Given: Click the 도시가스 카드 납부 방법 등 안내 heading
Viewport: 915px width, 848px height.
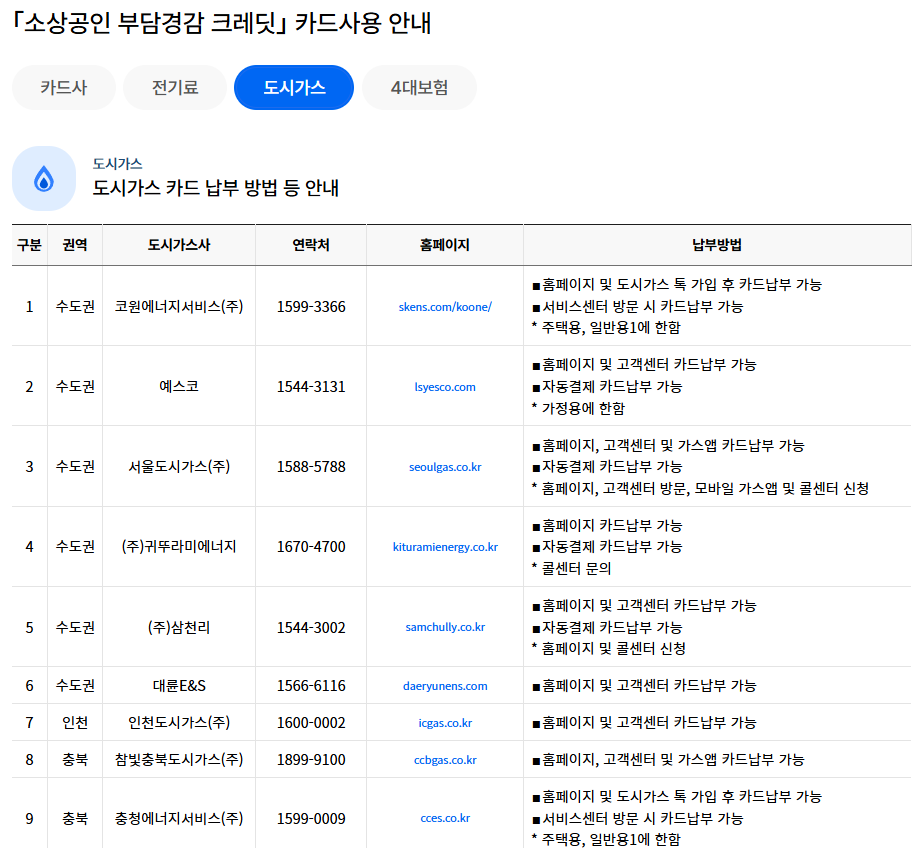Looking at the screenshot, I should click(x=216, y=188).
